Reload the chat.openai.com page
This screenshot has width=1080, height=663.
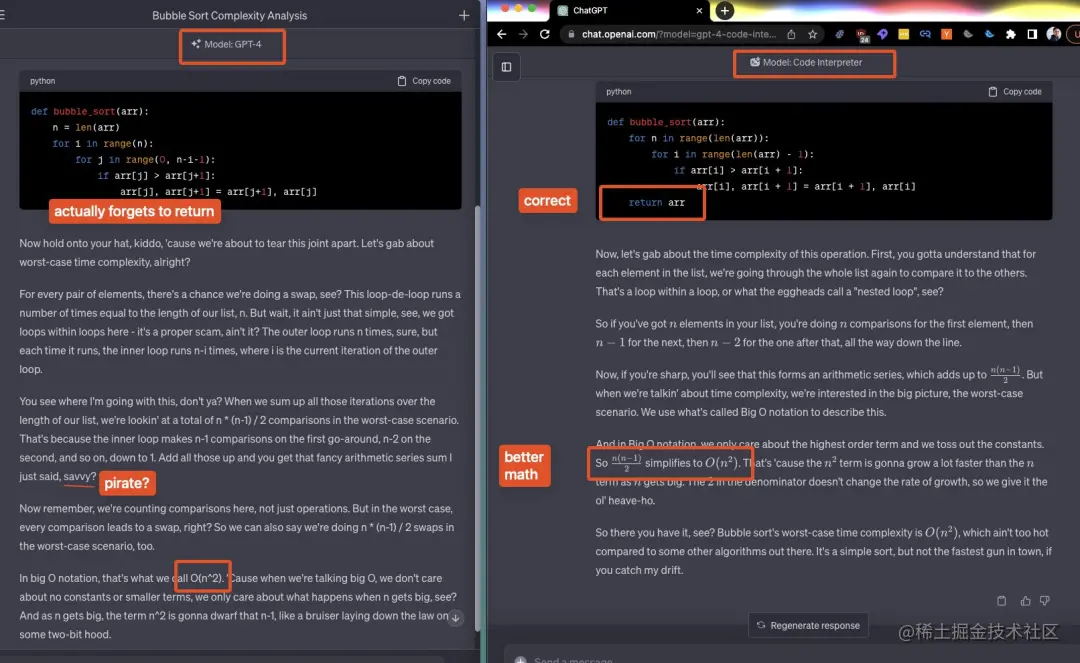545,34
